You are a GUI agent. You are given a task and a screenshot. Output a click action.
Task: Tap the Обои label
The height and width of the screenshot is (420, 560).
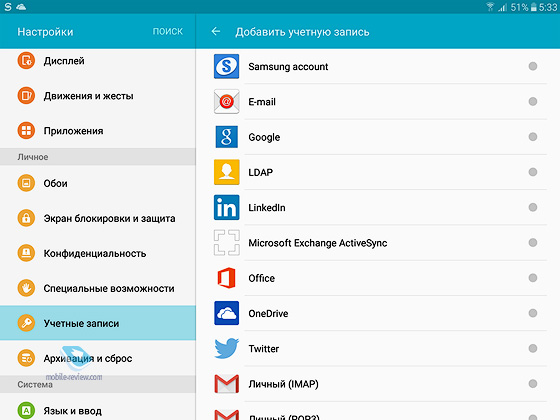[55, 184]
